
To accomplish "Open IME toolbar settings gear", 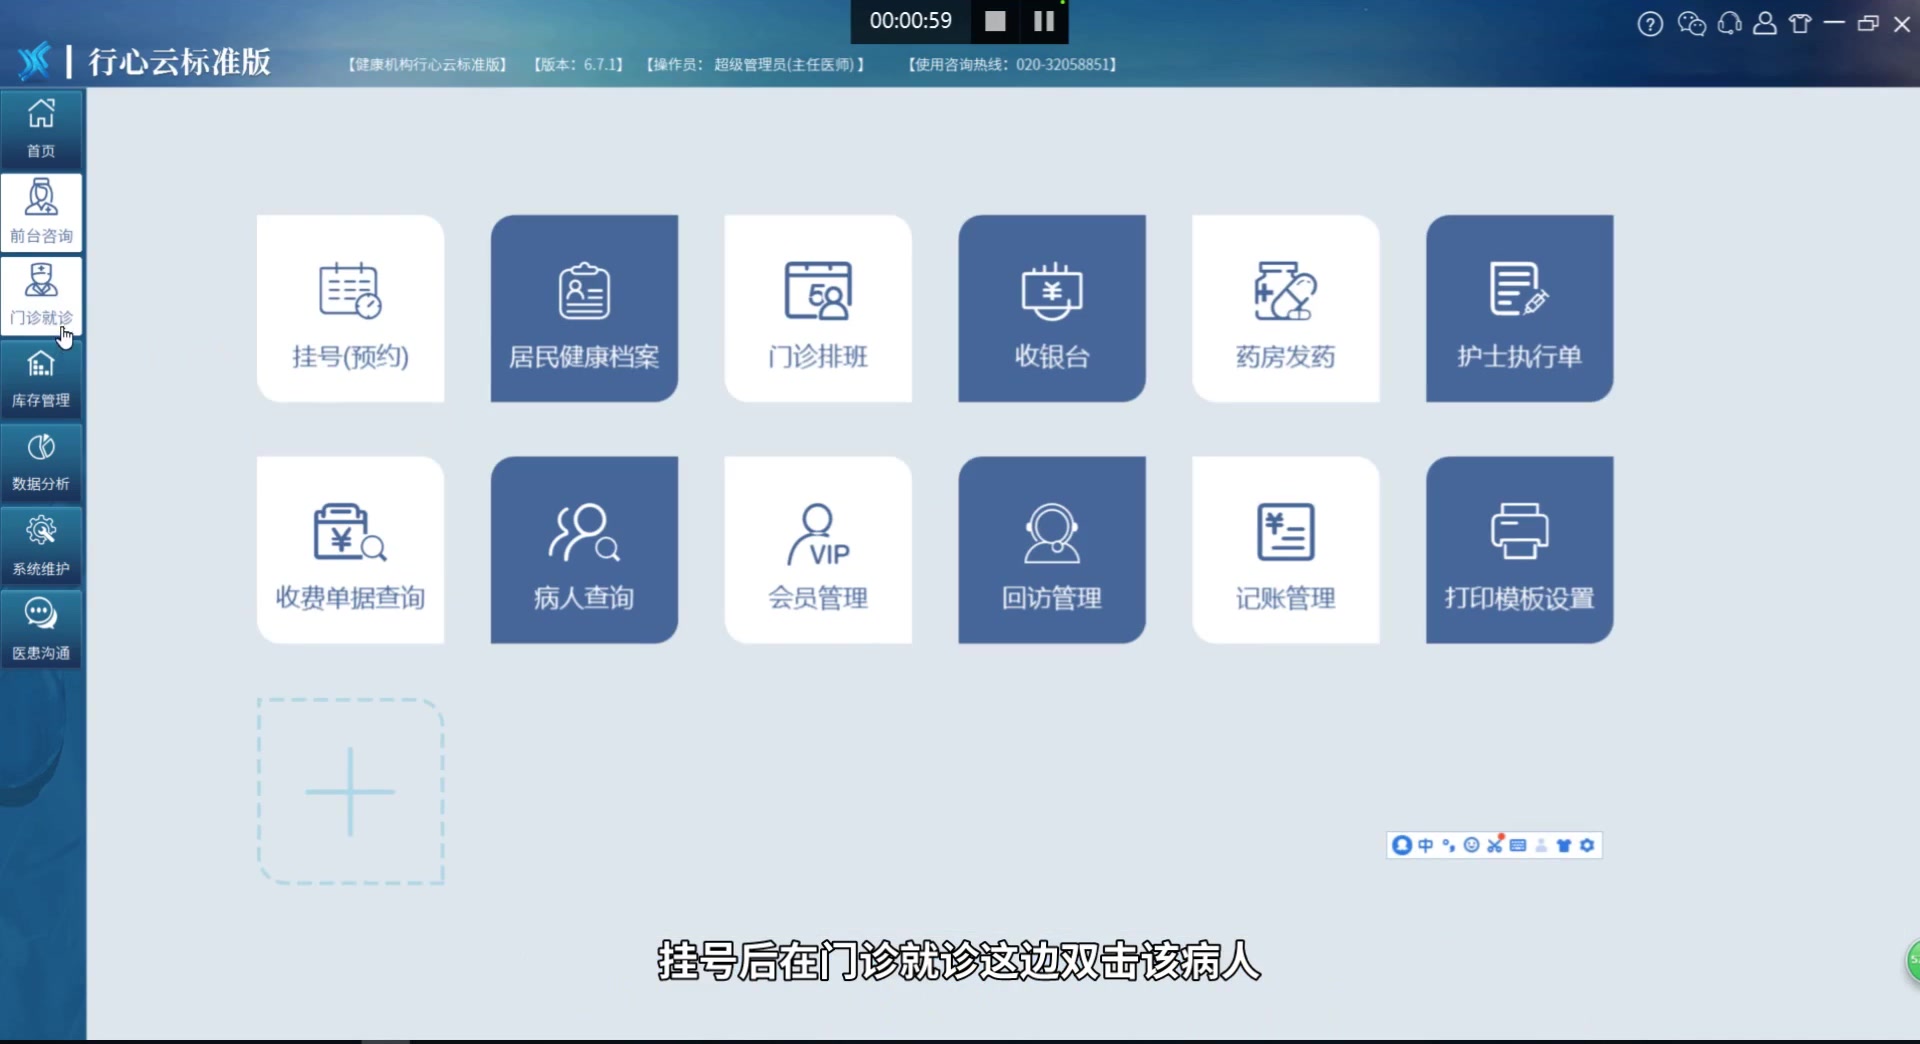I will [1587, 845].
